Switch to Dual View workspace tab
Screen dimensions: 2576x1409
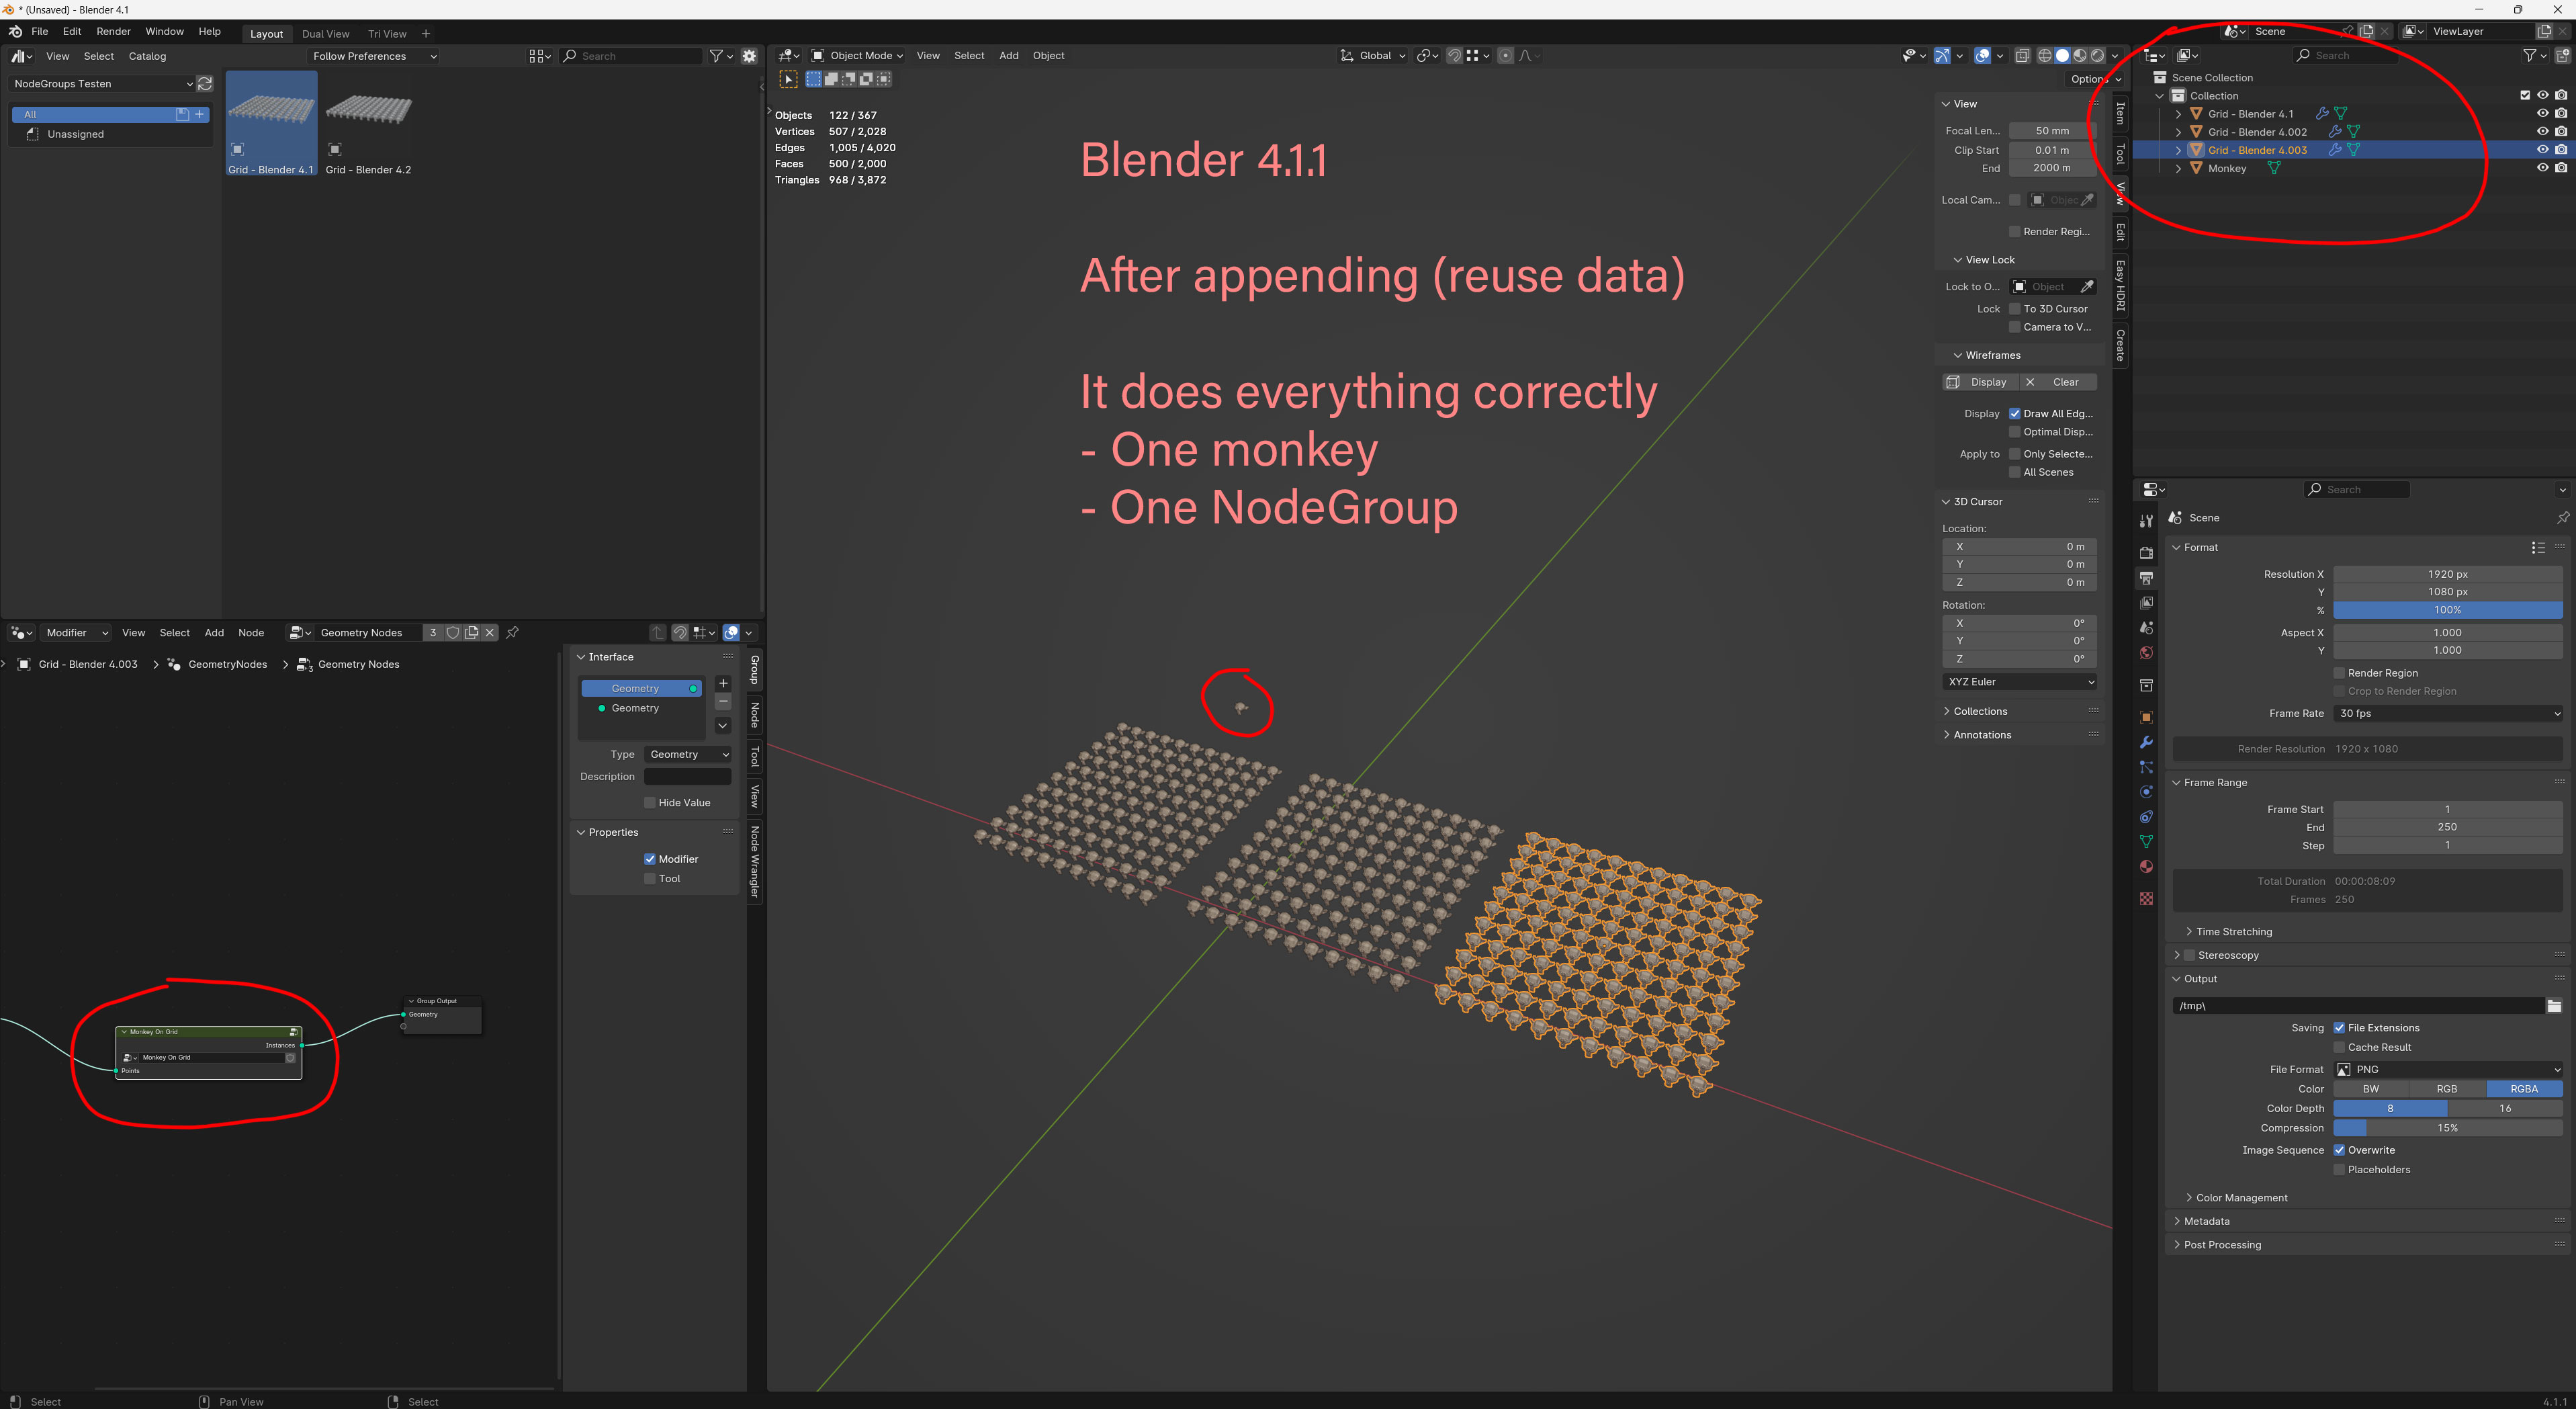[326, 34]
